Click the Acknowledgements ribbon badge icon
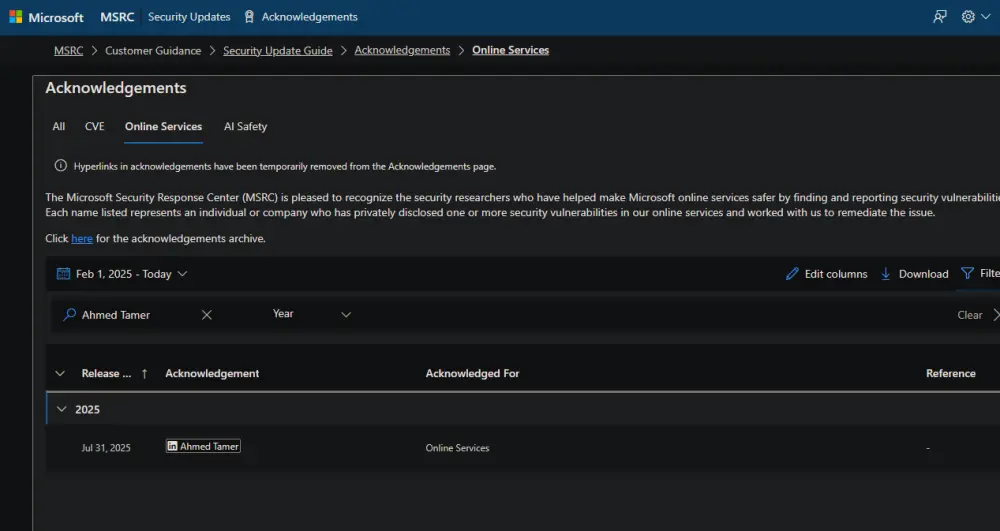Viewport: 1000px width, 531px height. click(249, 17)
